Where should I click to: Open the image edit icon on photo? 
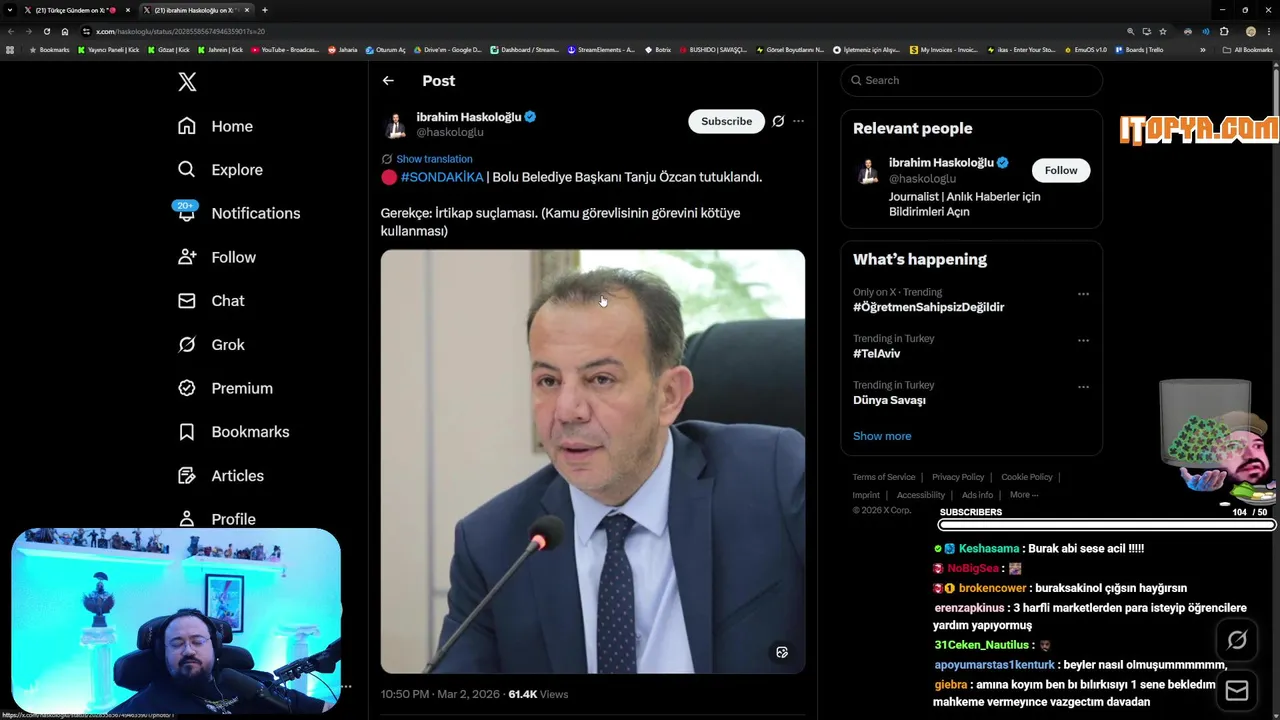click(782, 652)
